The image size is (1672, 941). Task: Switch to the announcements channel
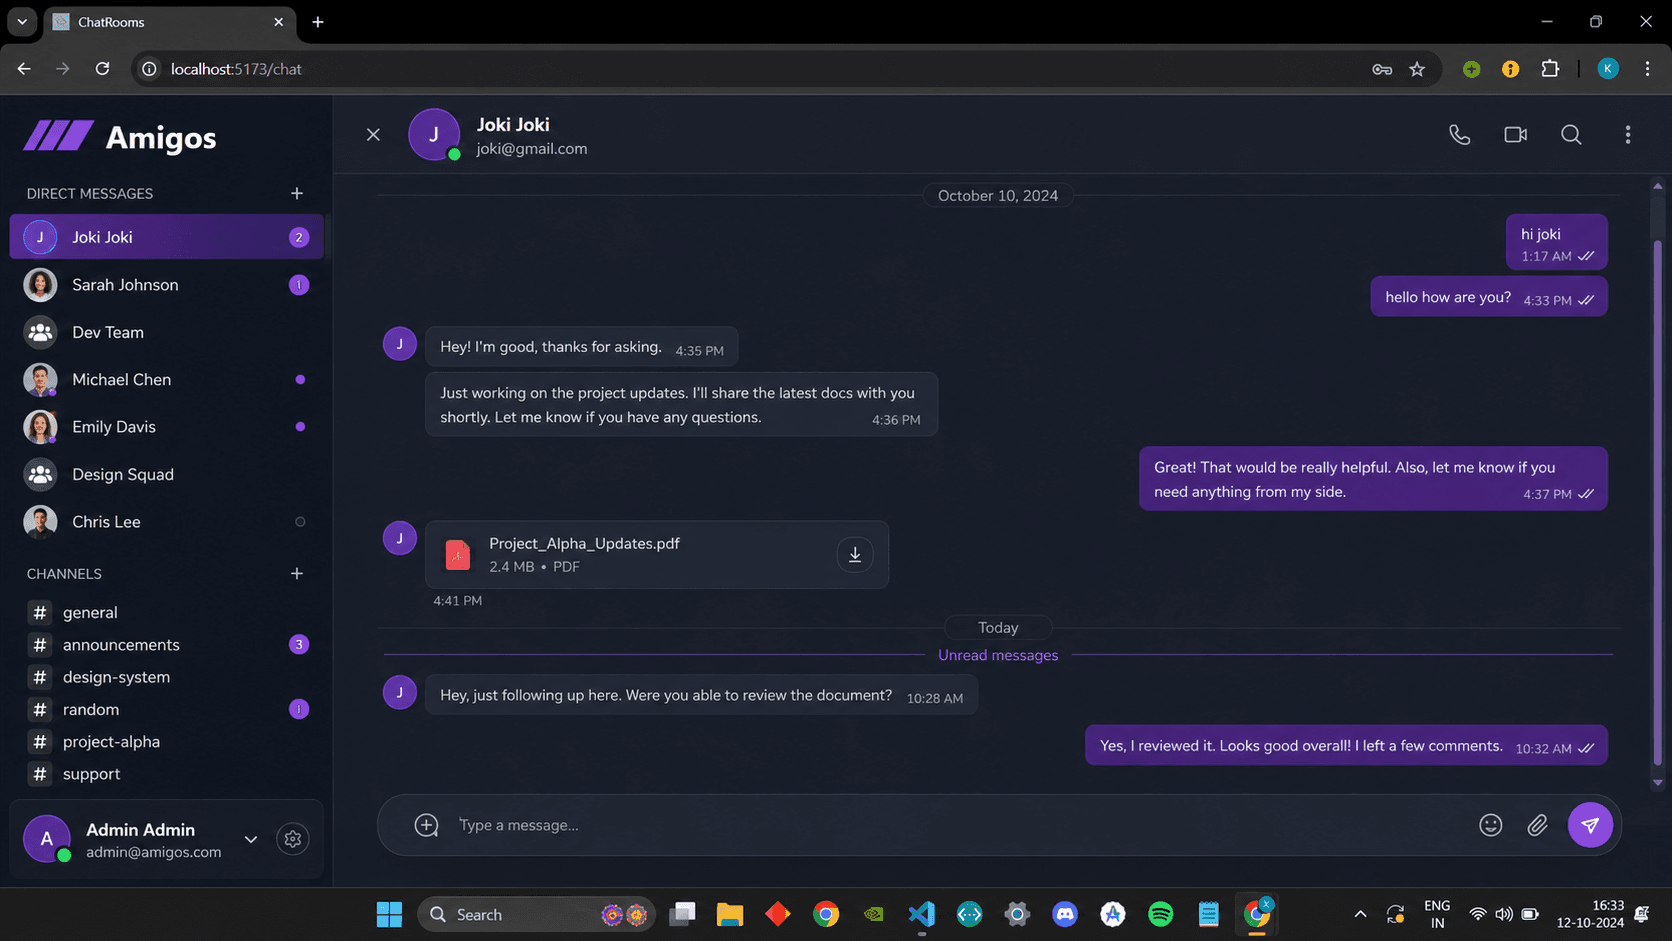coord(166,645)
